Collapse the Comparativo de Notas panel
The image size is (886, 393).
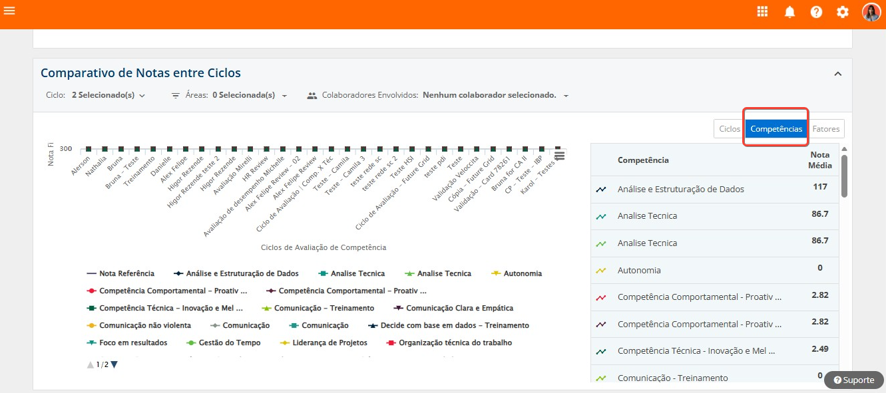[x=838, y=74]
